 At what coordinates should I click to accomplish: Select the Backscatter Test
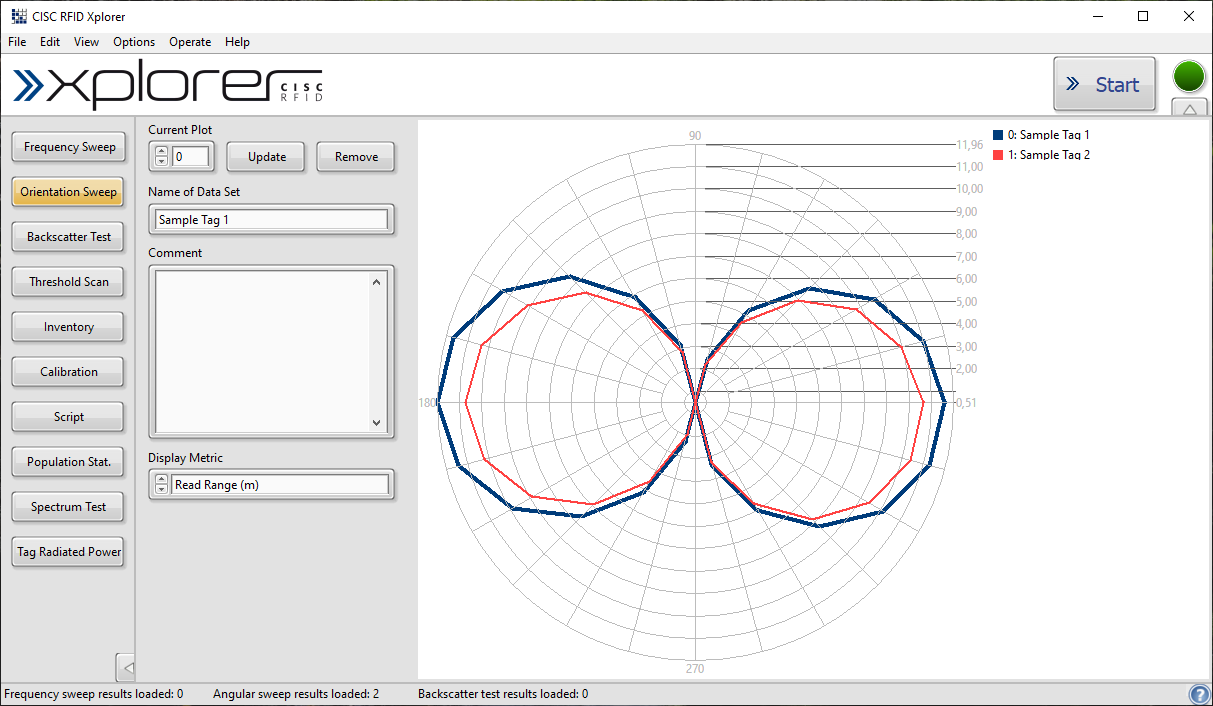coord(69,237)
